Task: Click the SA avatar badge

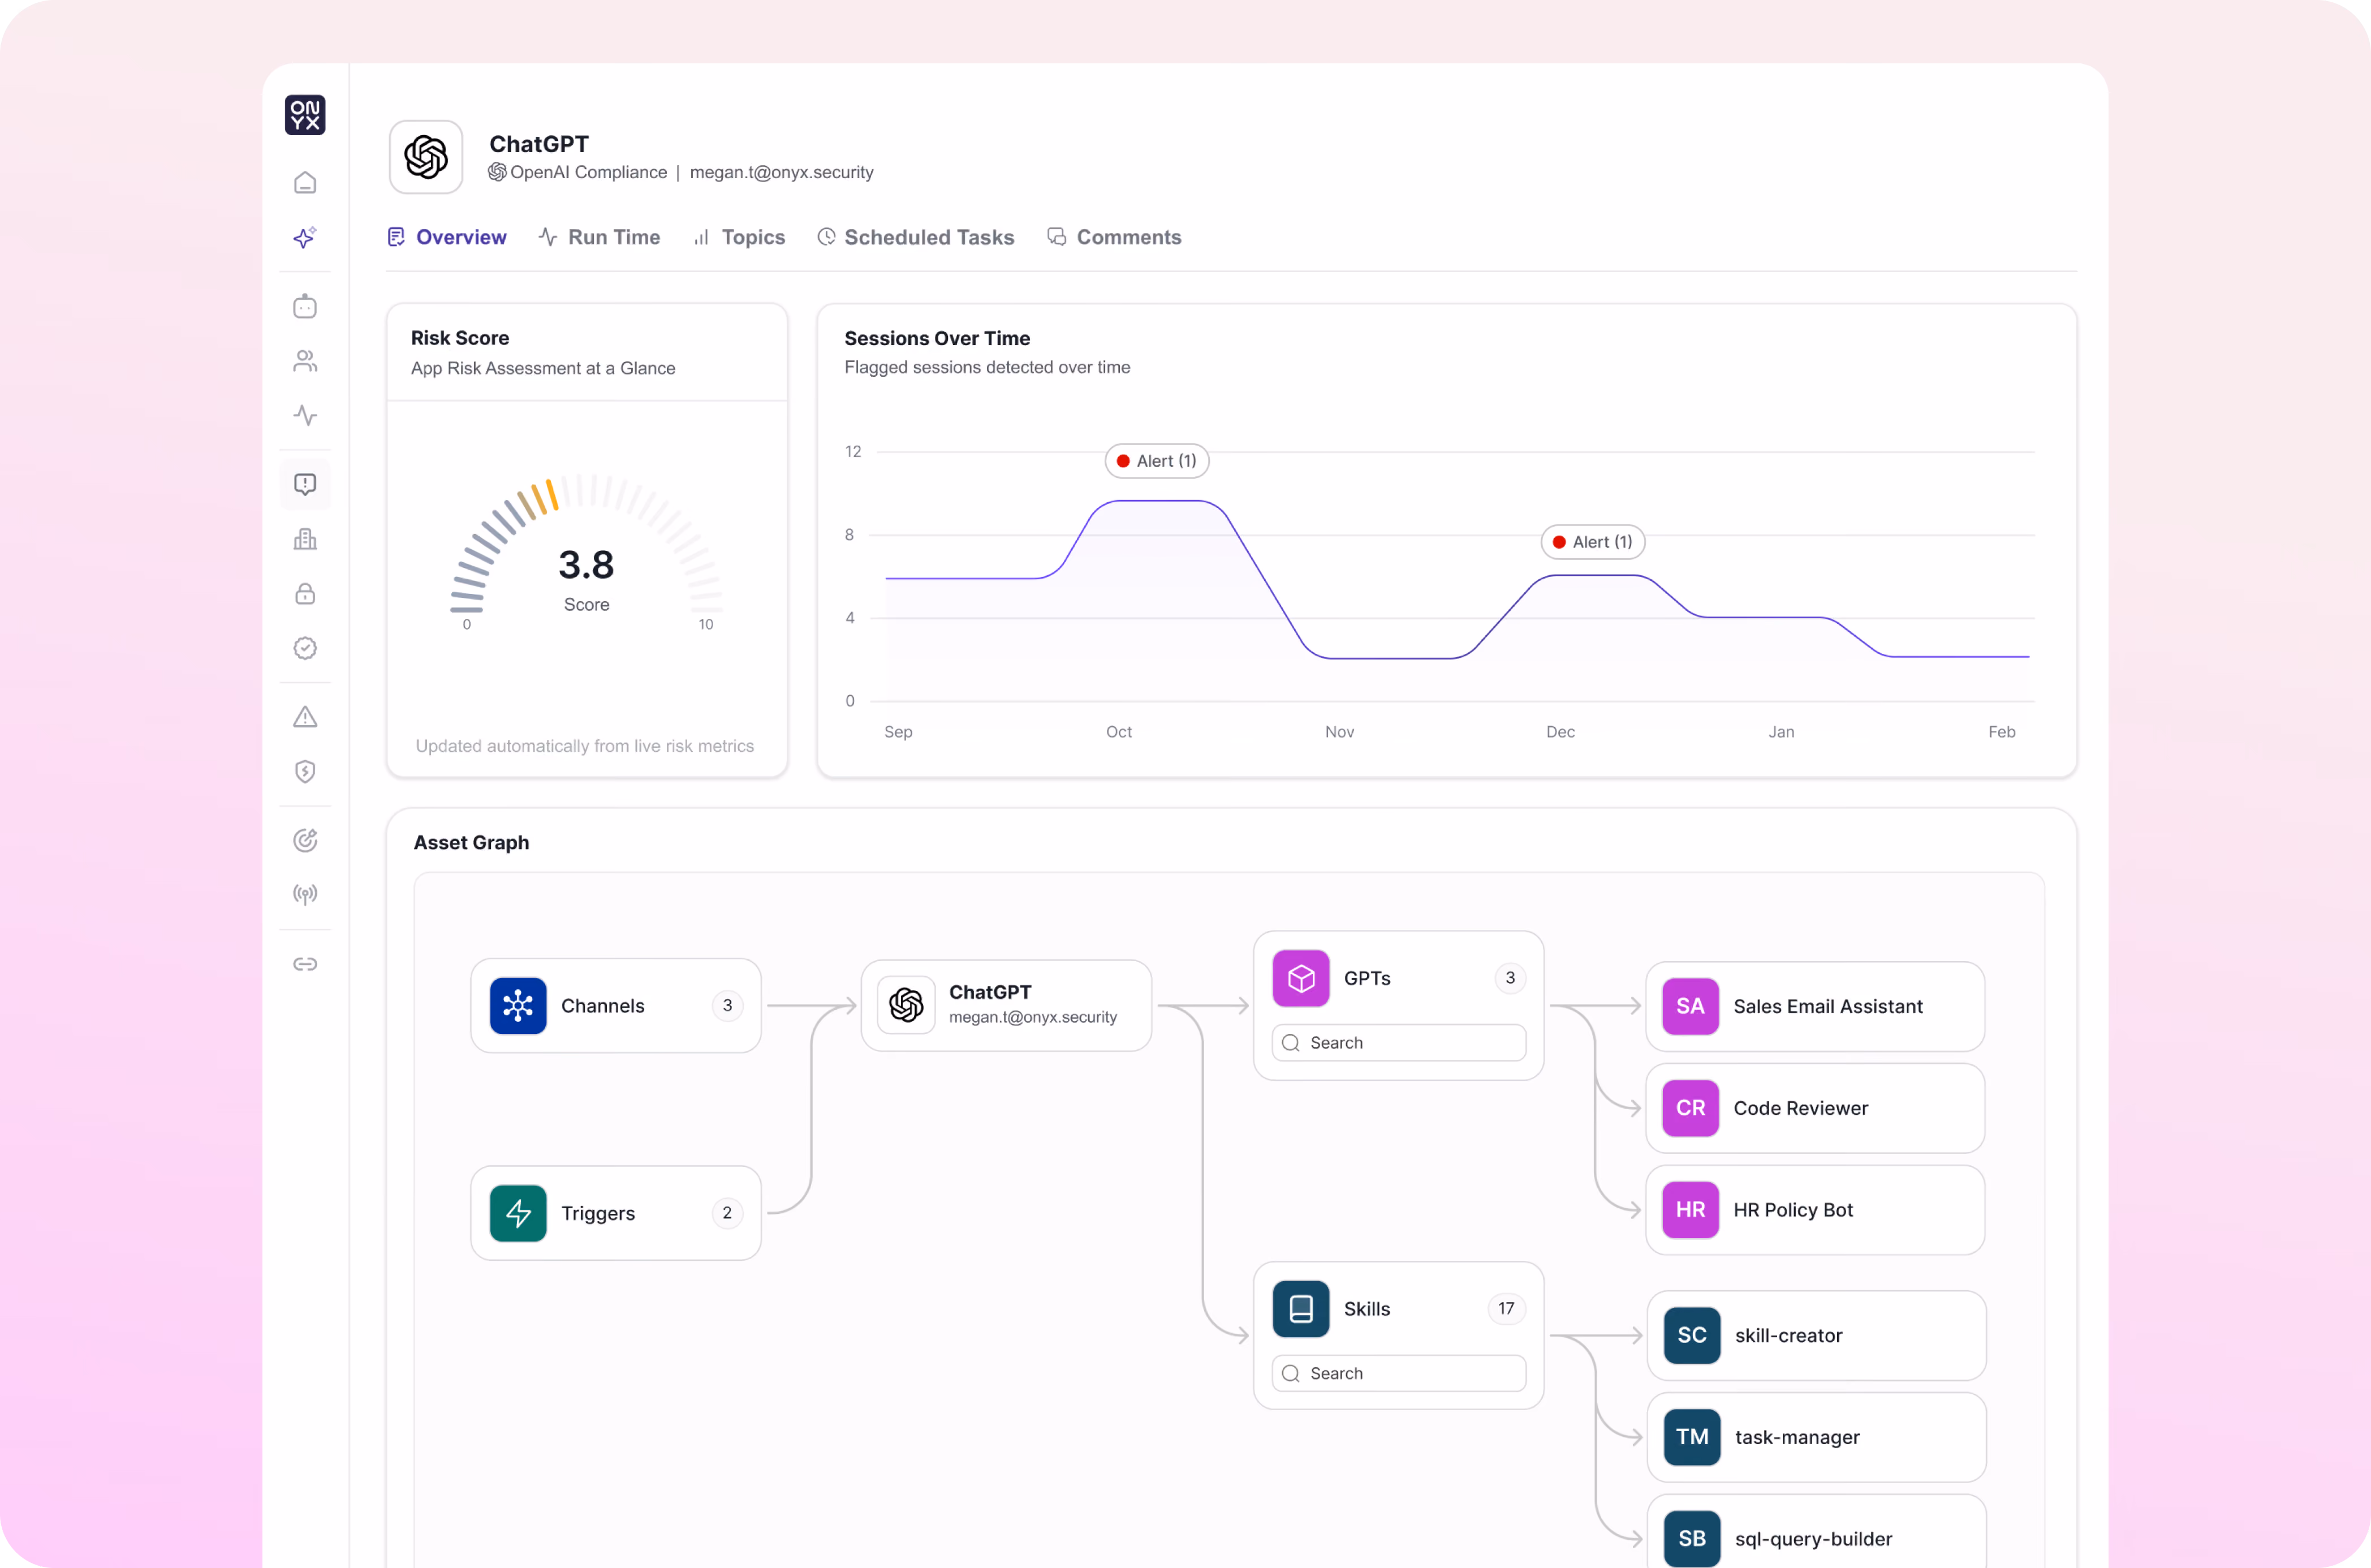Action: coord(1690,1006)
